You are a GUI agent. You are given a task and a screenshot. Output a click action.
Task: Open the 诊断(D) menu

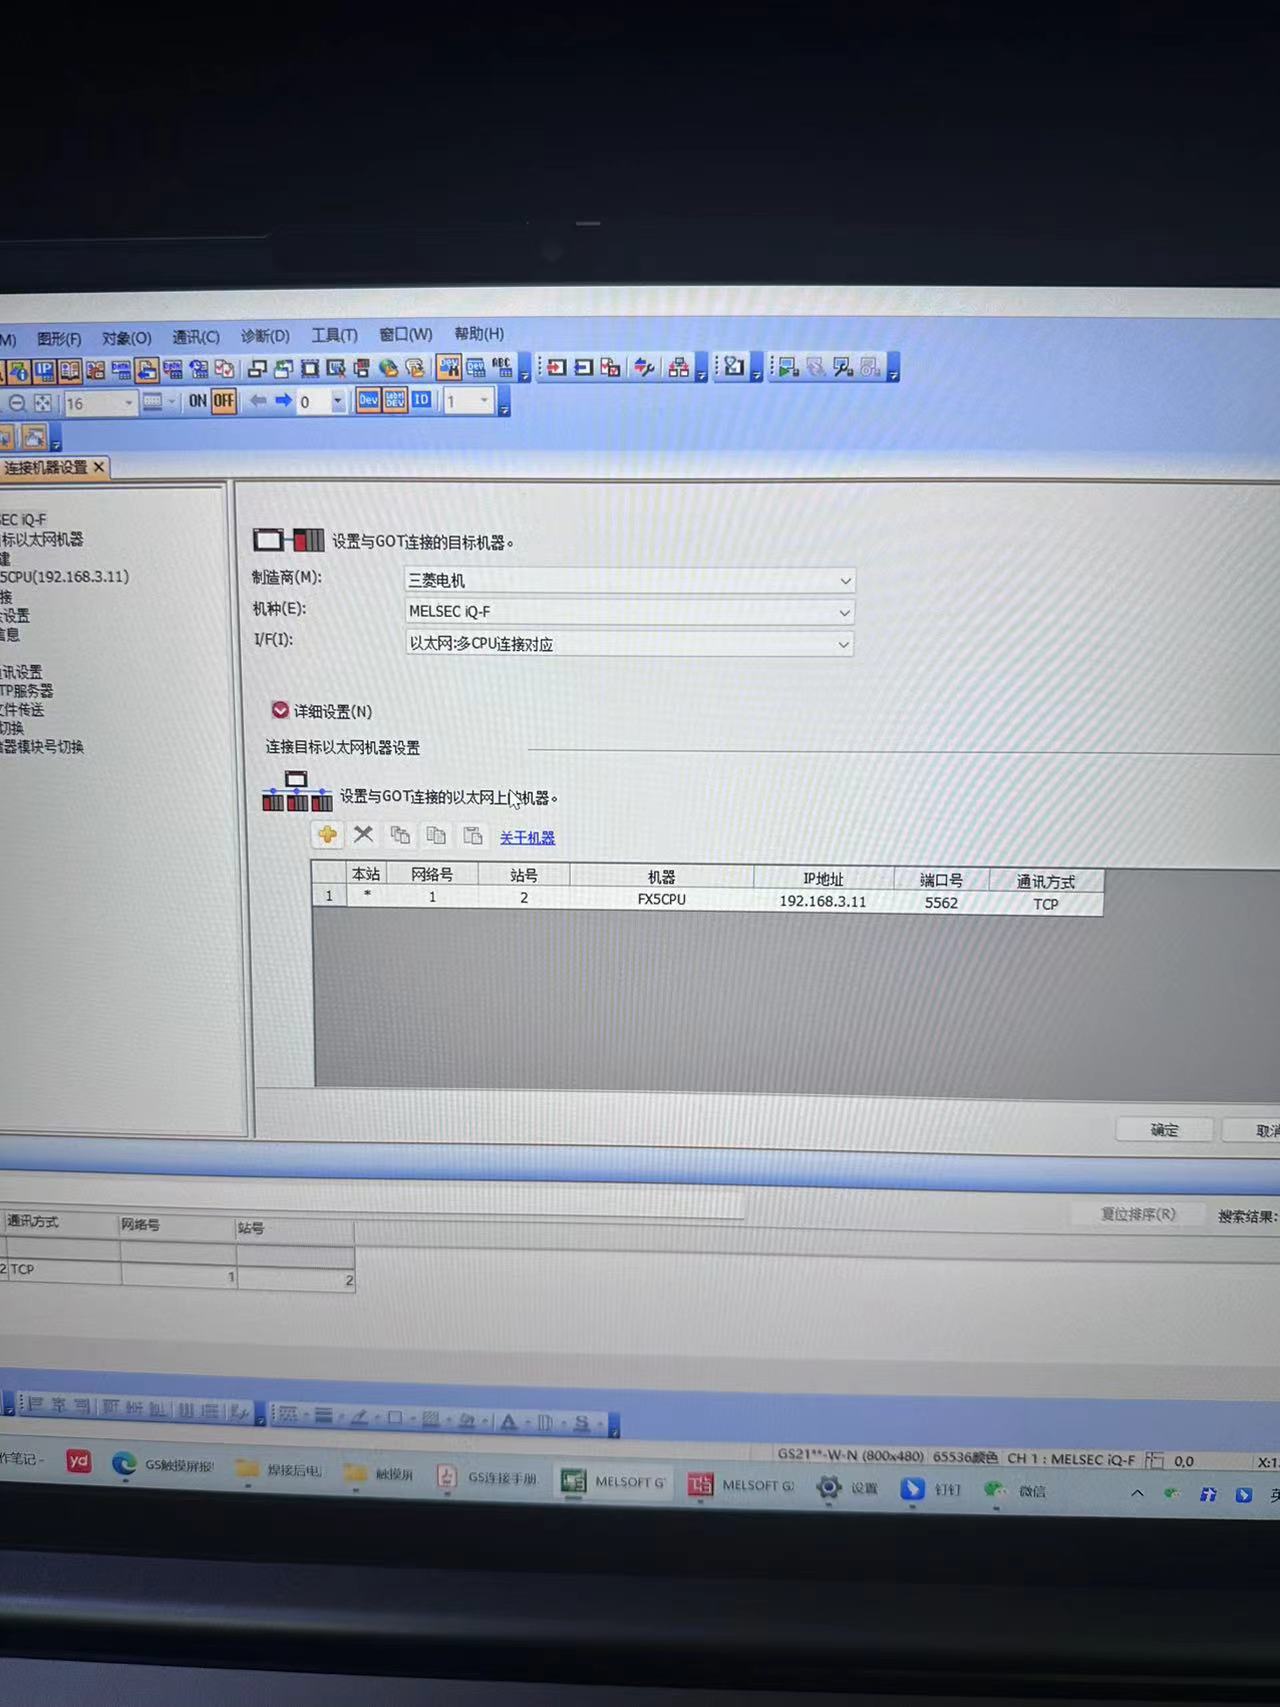click(265, 336)
